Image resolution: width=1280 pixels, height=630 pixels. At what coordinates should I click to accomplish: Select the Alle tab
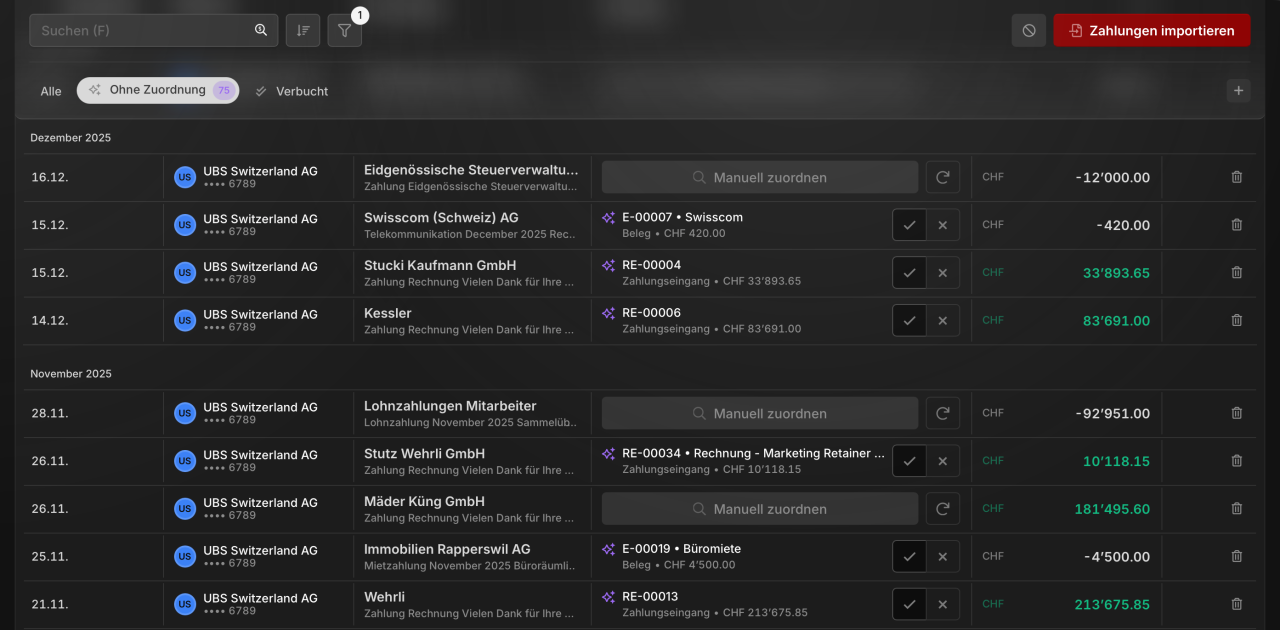coord(51,91)
